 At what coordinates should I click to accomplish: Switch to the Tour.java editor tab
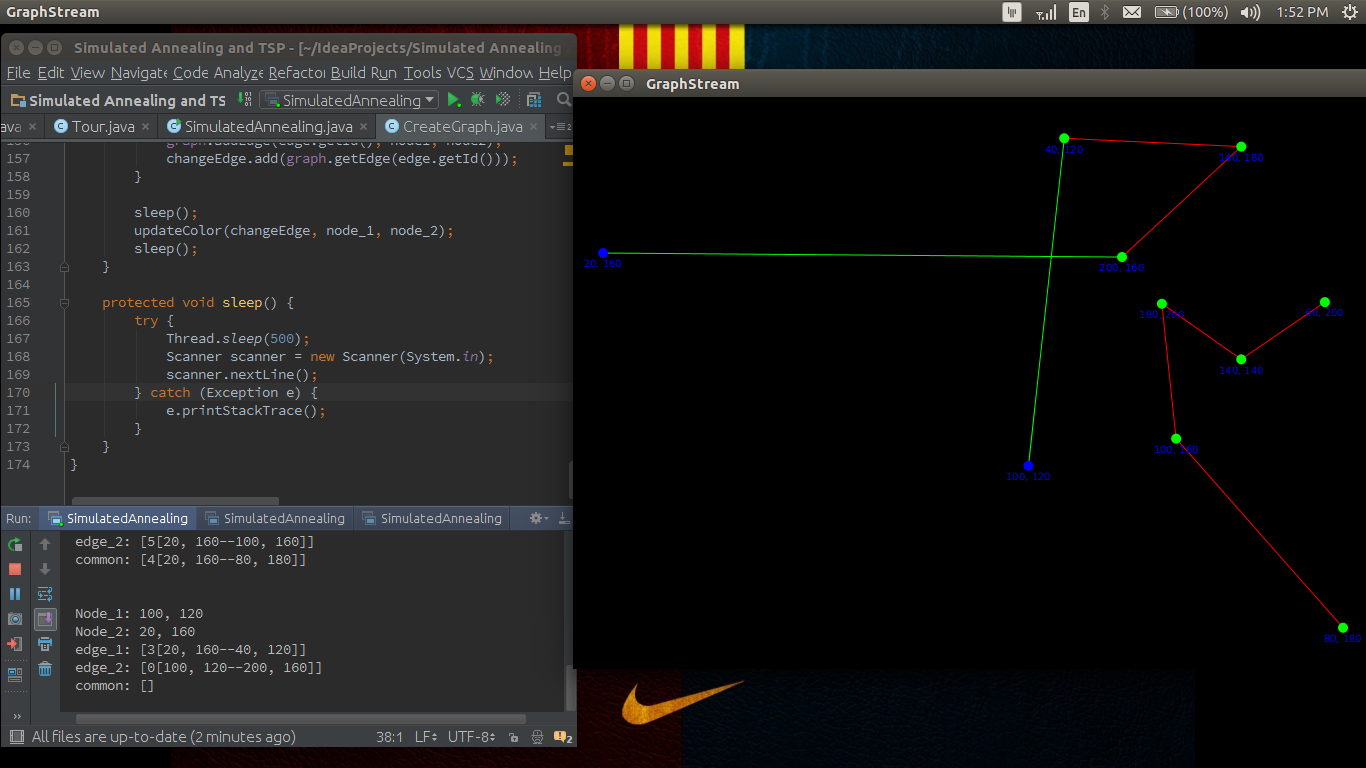point(103,127)
